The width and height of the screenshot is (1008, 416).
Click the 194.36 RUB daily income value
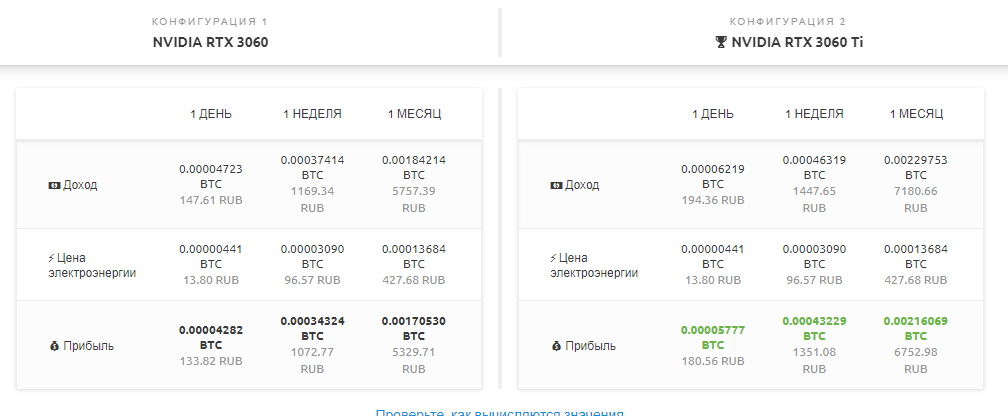tap(713, 200)
